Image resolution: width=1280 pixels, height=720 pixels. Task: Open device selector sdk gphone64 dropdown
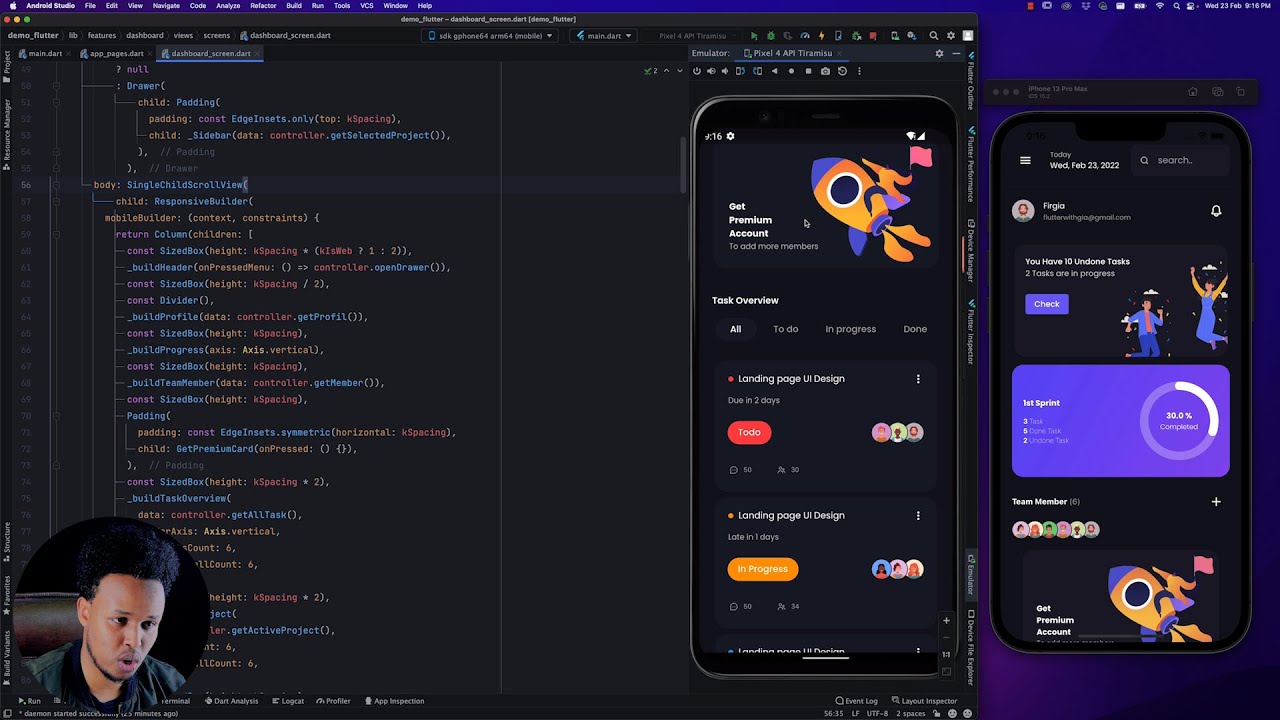pos(489,36)
